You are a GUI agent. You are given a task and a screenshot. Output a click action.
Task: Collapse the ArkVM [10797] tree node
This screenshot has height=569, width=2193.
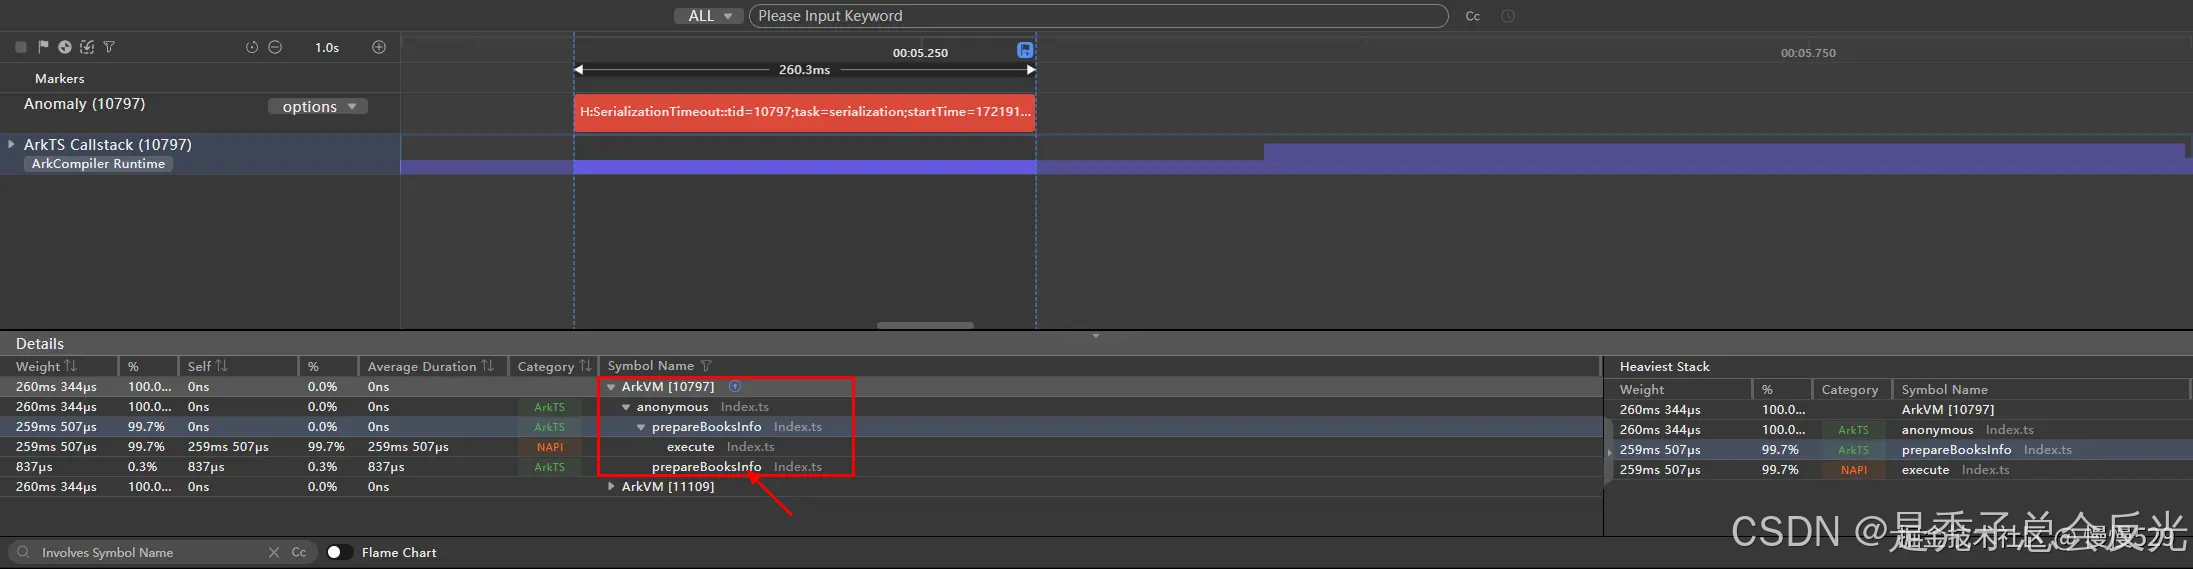[x=611, y=387]
